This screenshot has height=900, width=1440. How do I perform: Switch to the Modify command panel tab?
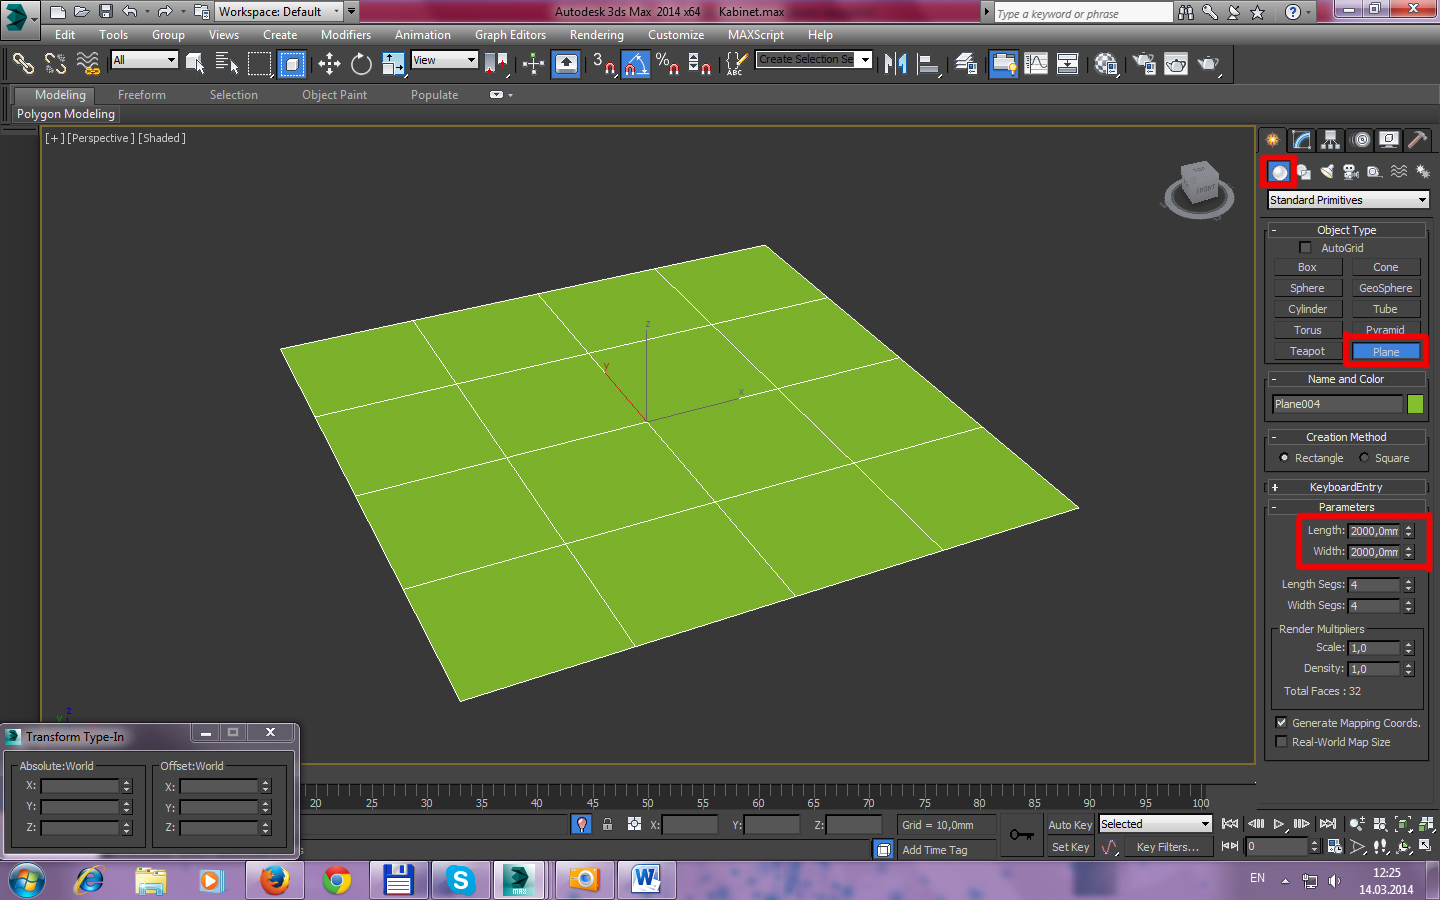[x=1301, y=140]
